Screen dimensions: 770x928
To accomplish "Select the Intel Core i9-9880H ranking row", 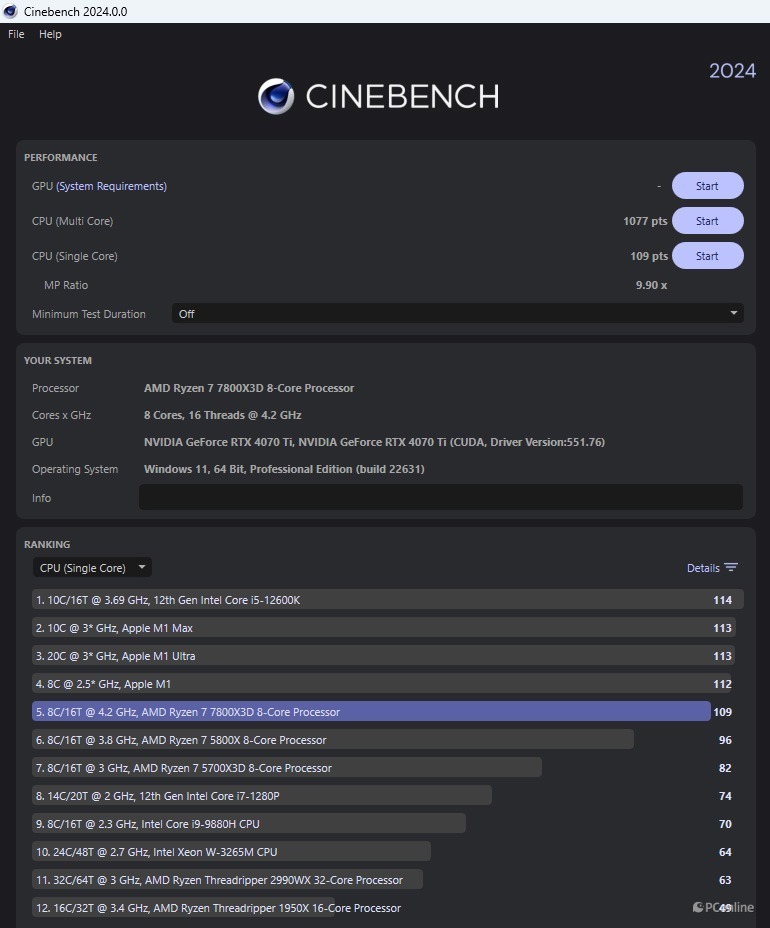I will coord(249,824).
